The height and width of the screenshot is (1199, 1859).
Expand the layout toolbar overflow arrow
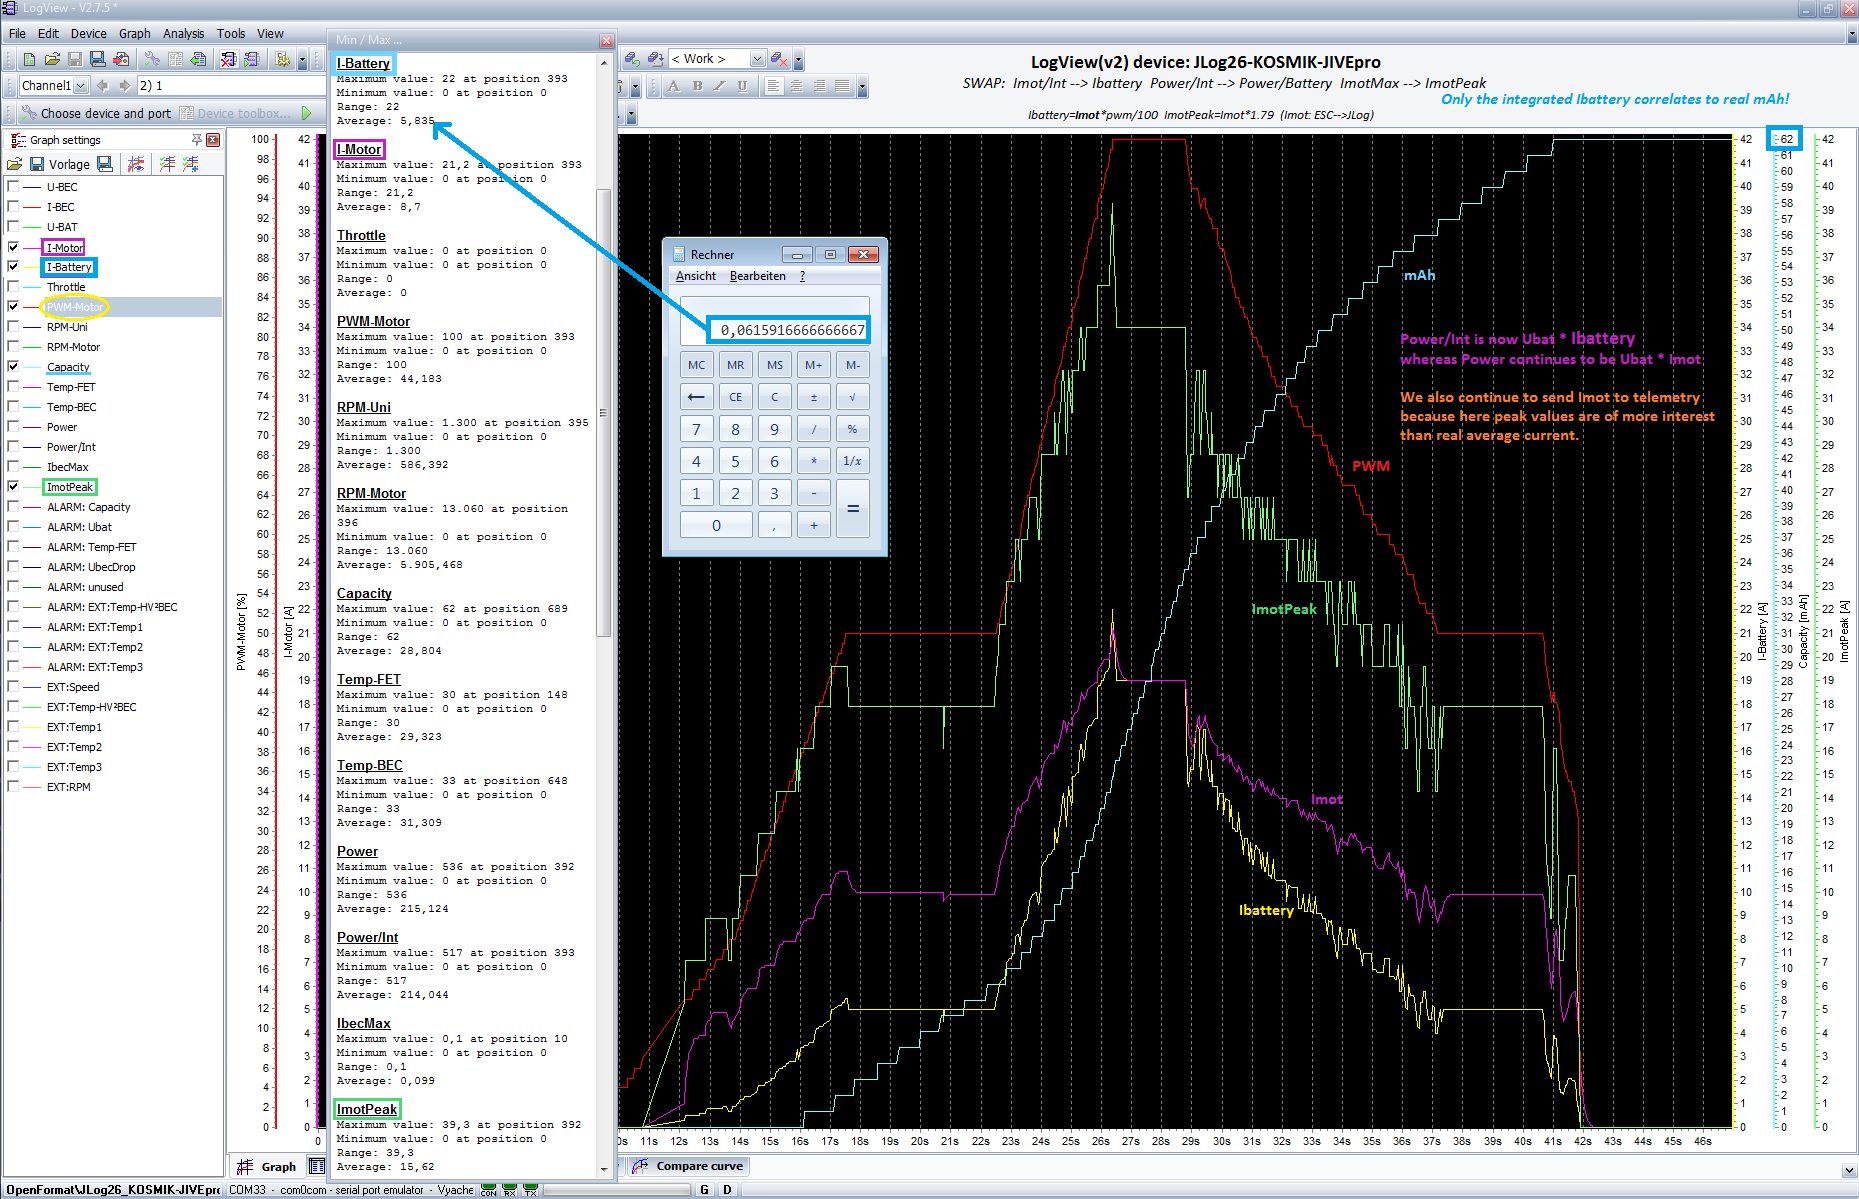(x=798, y=61)
